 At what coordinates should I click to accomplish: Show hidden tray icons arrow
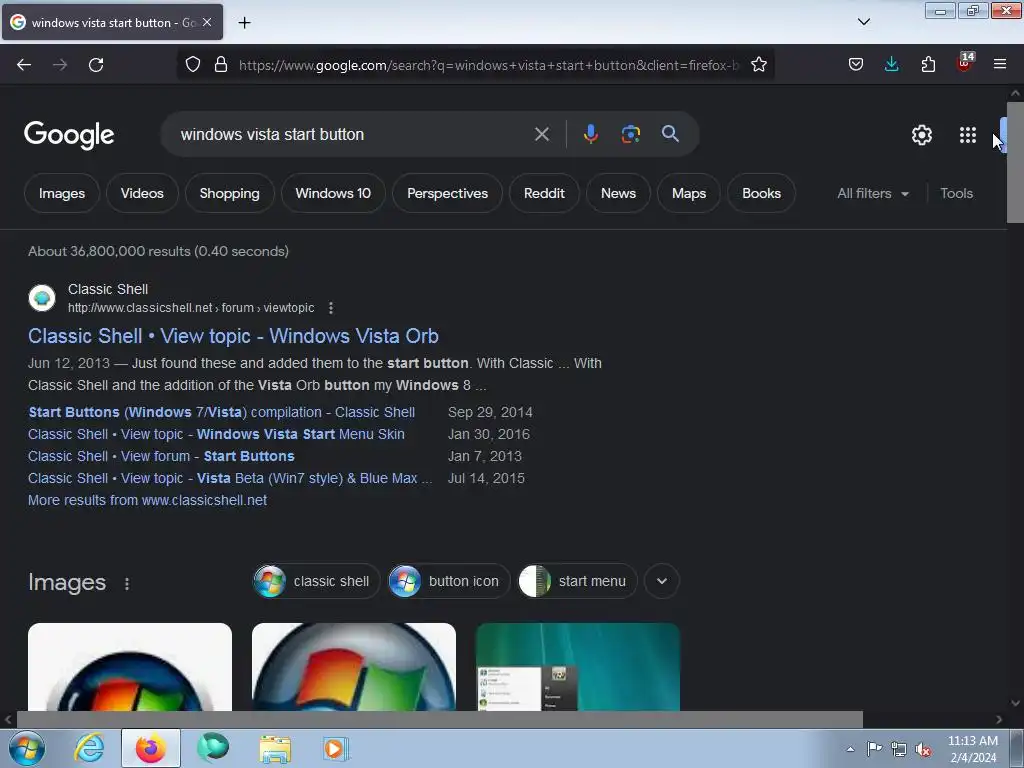click(850, 749)
